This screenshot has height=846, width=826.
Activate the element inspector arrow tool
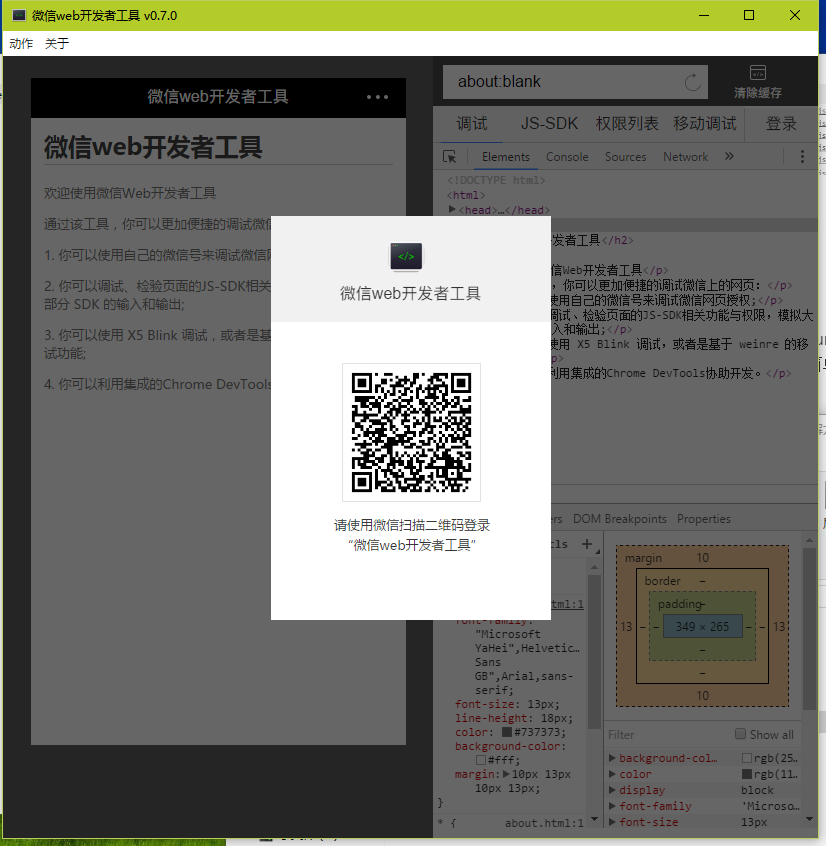click(x=450, y=157)
